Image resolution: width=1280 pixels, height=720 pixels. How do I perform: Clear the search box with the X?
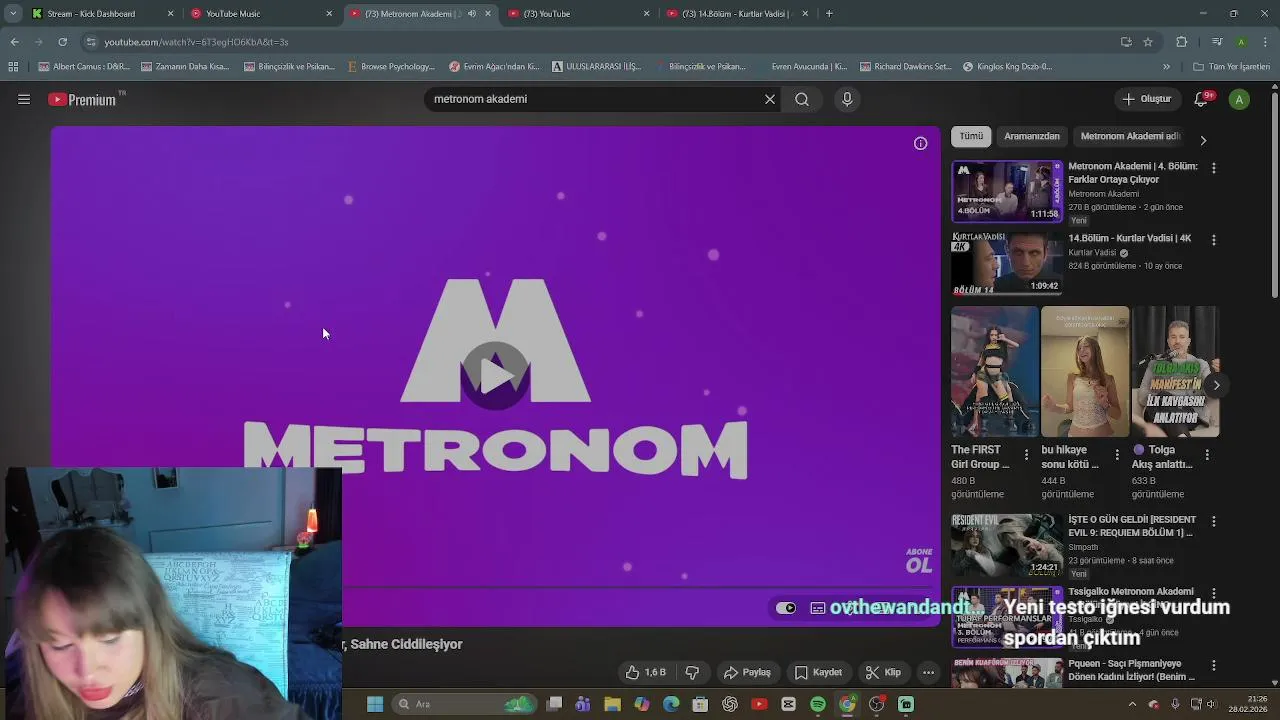coord(770,99)
